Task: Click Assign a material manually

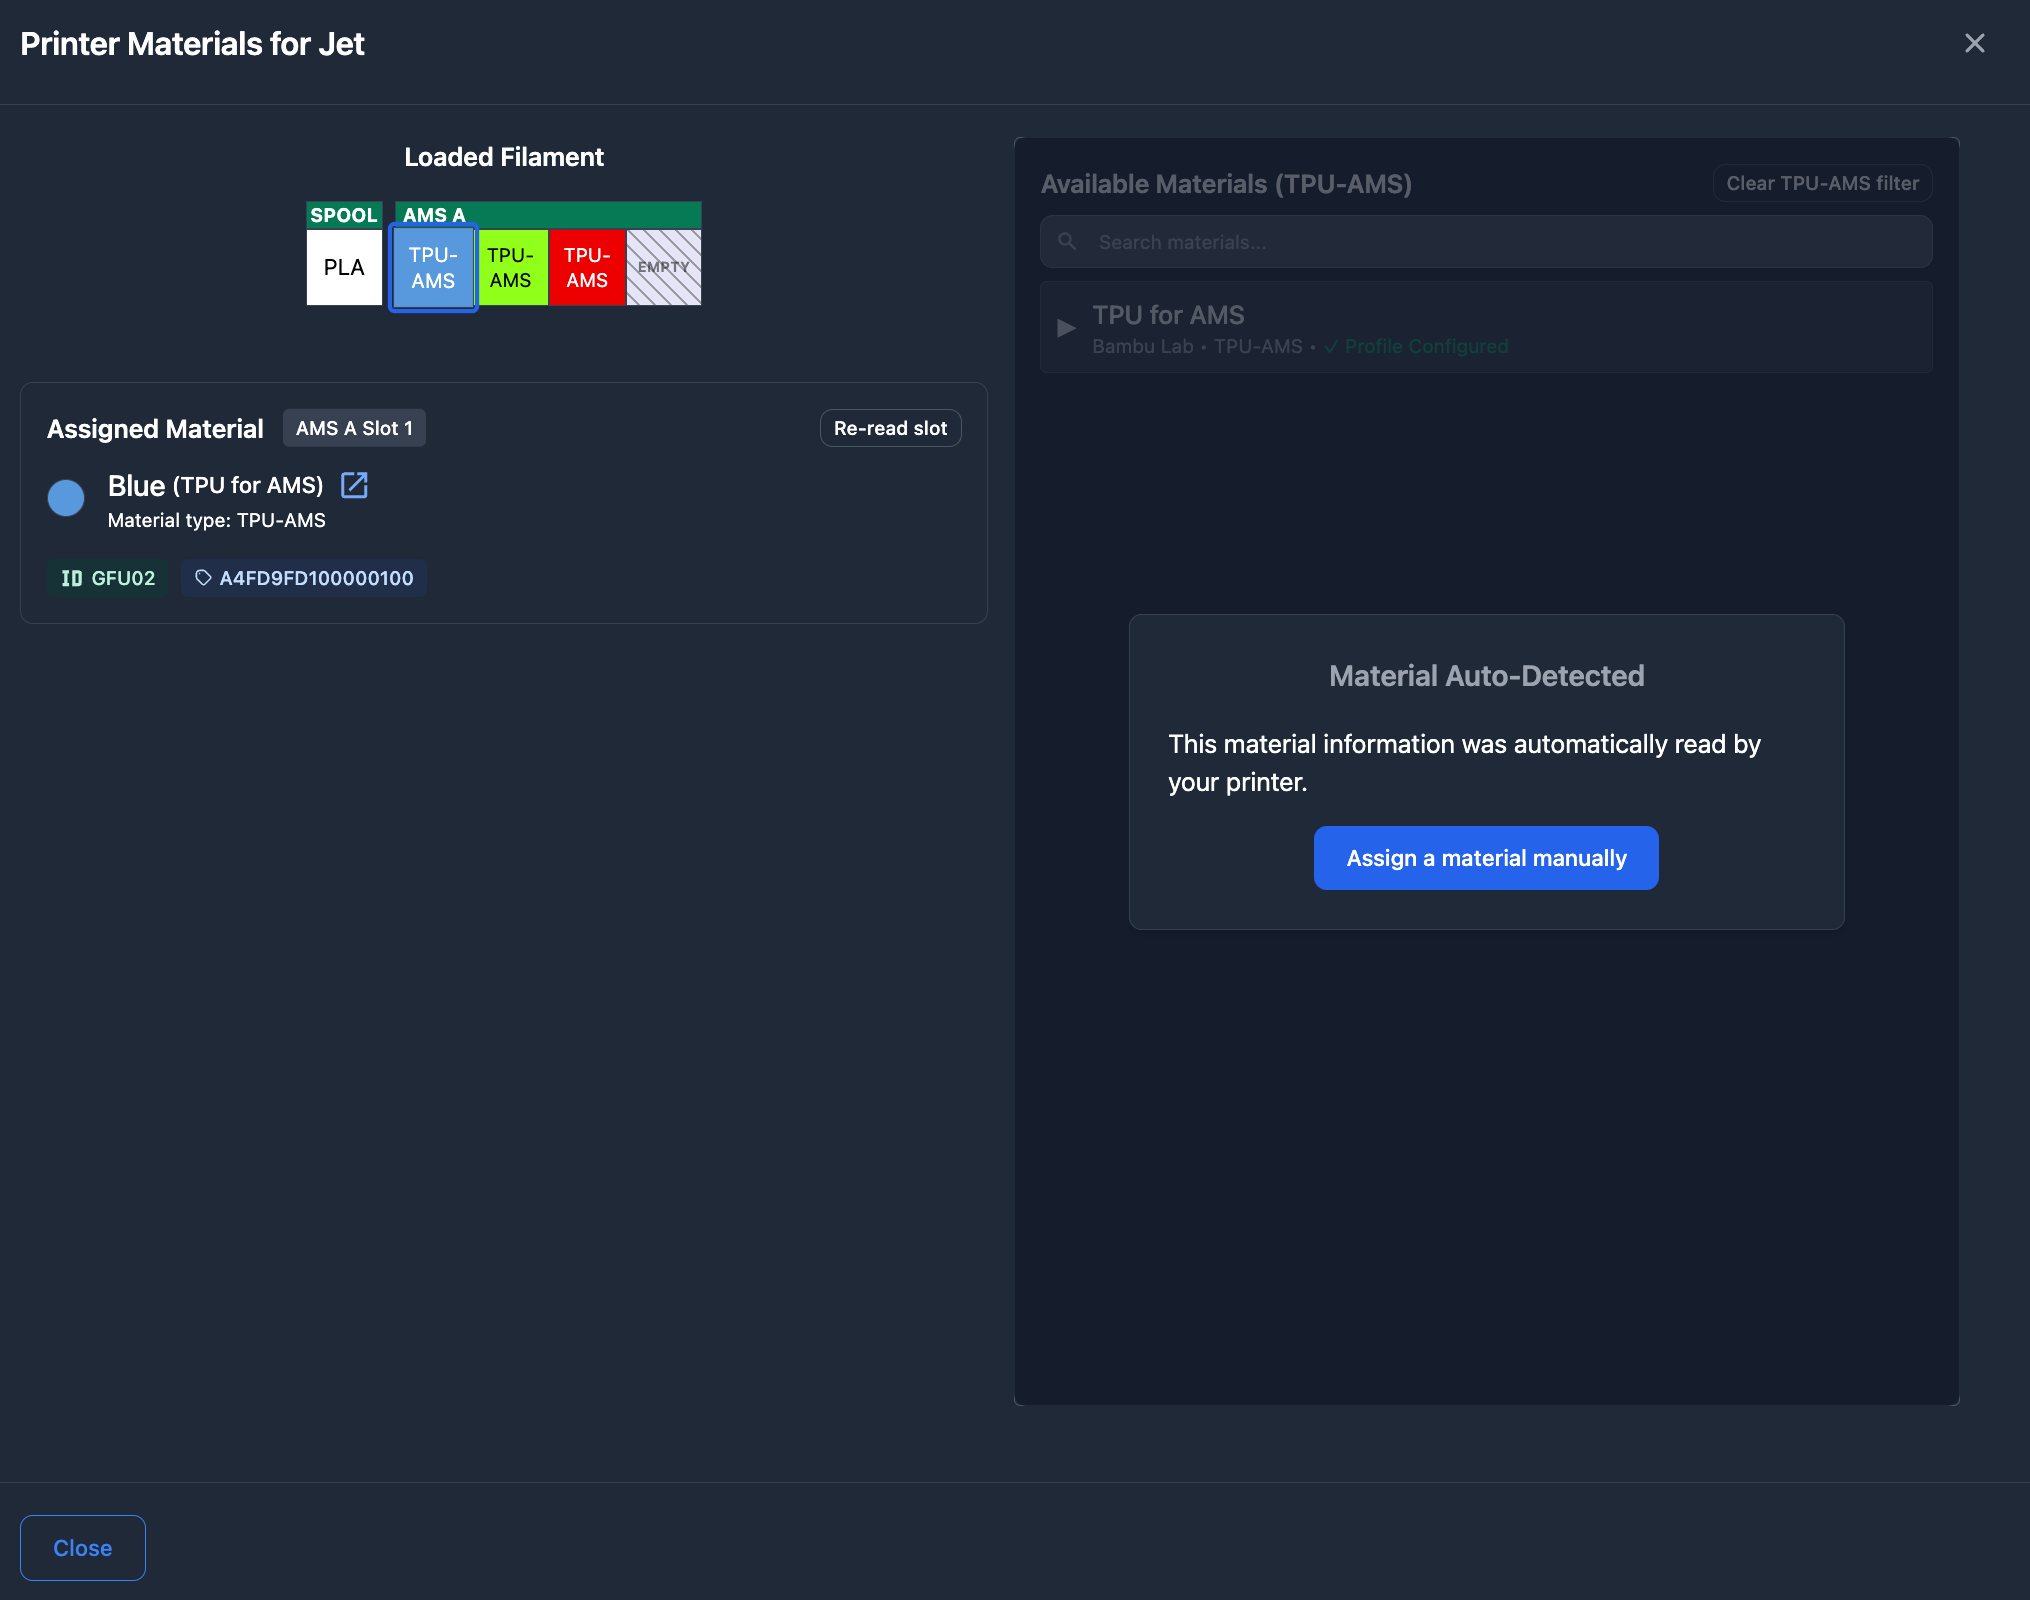Action: pyautogui.click(x=1485, y=858)
